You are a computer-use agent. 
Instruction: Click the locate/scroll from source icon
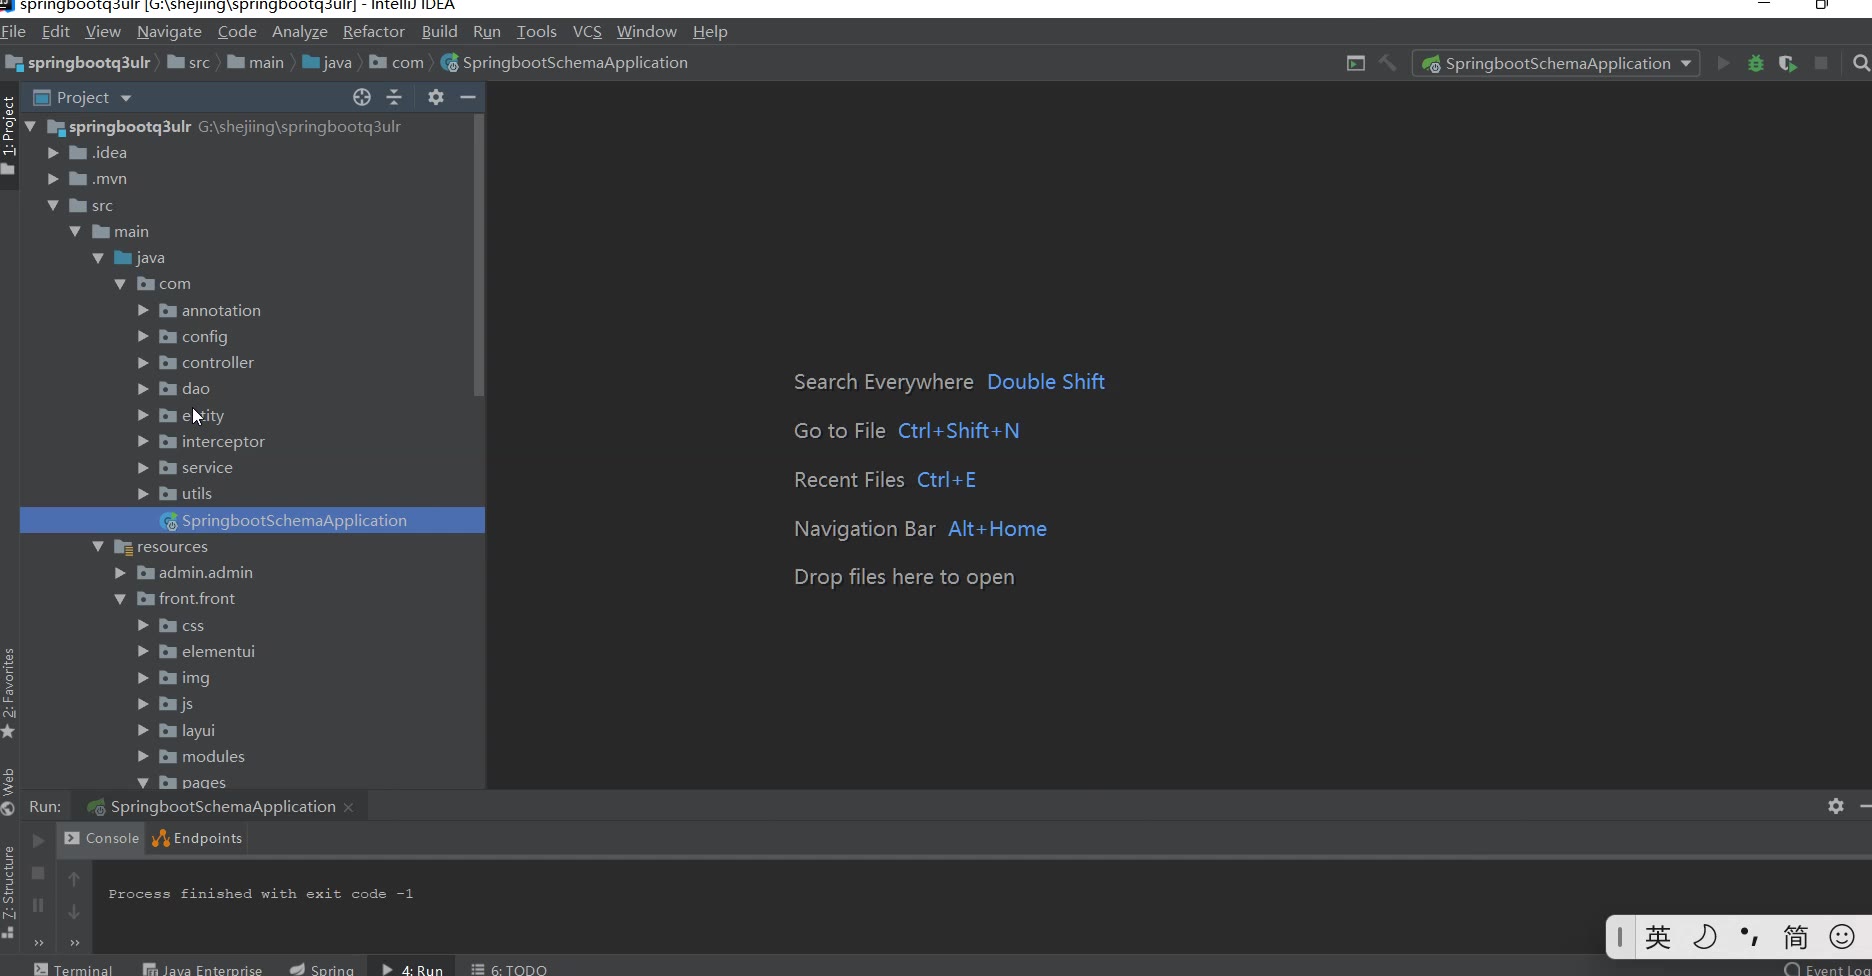[x=362, y=97]
